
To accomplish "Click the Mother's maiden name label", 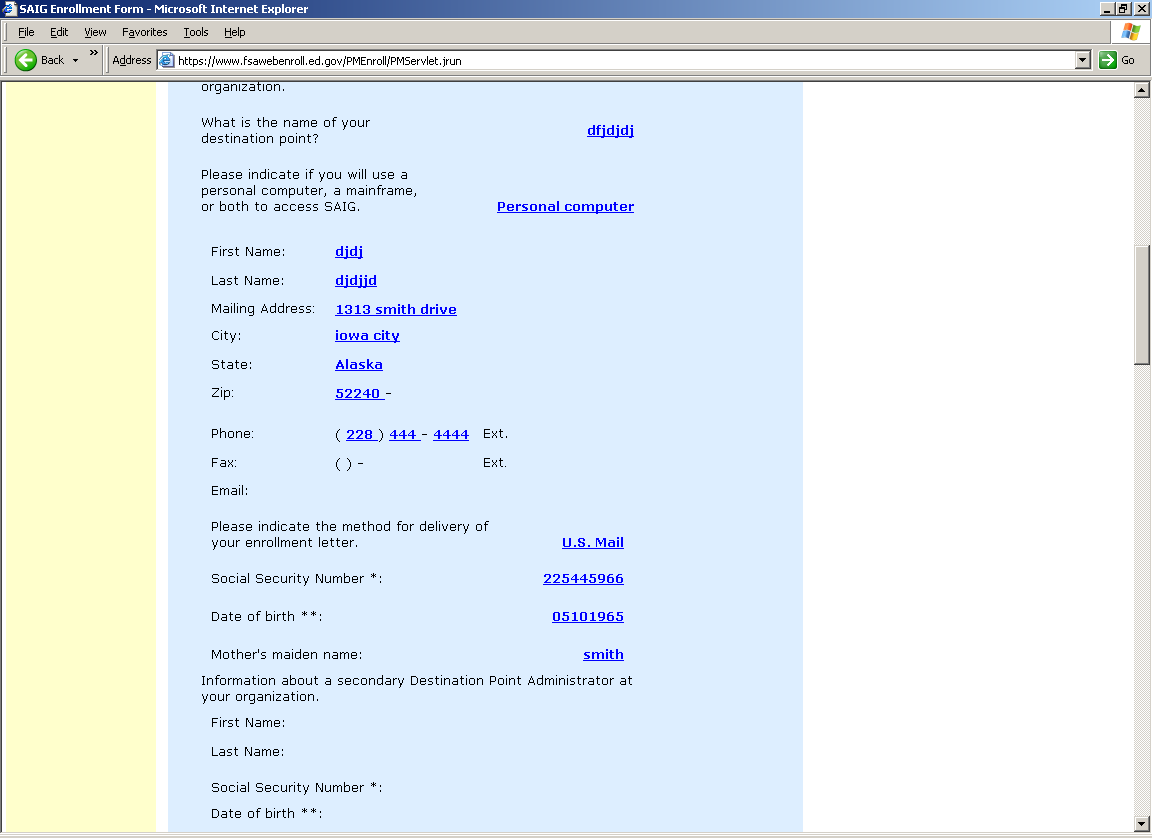I will 287,654.
